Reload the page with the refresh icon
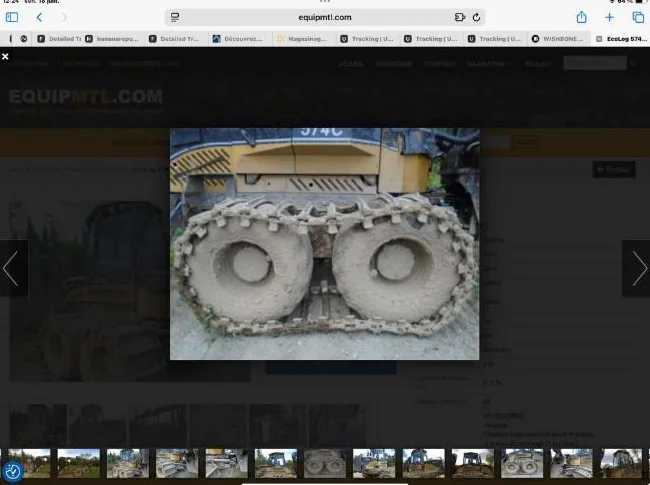This screenshot has height=485, width=650. (x=476, y=17)
